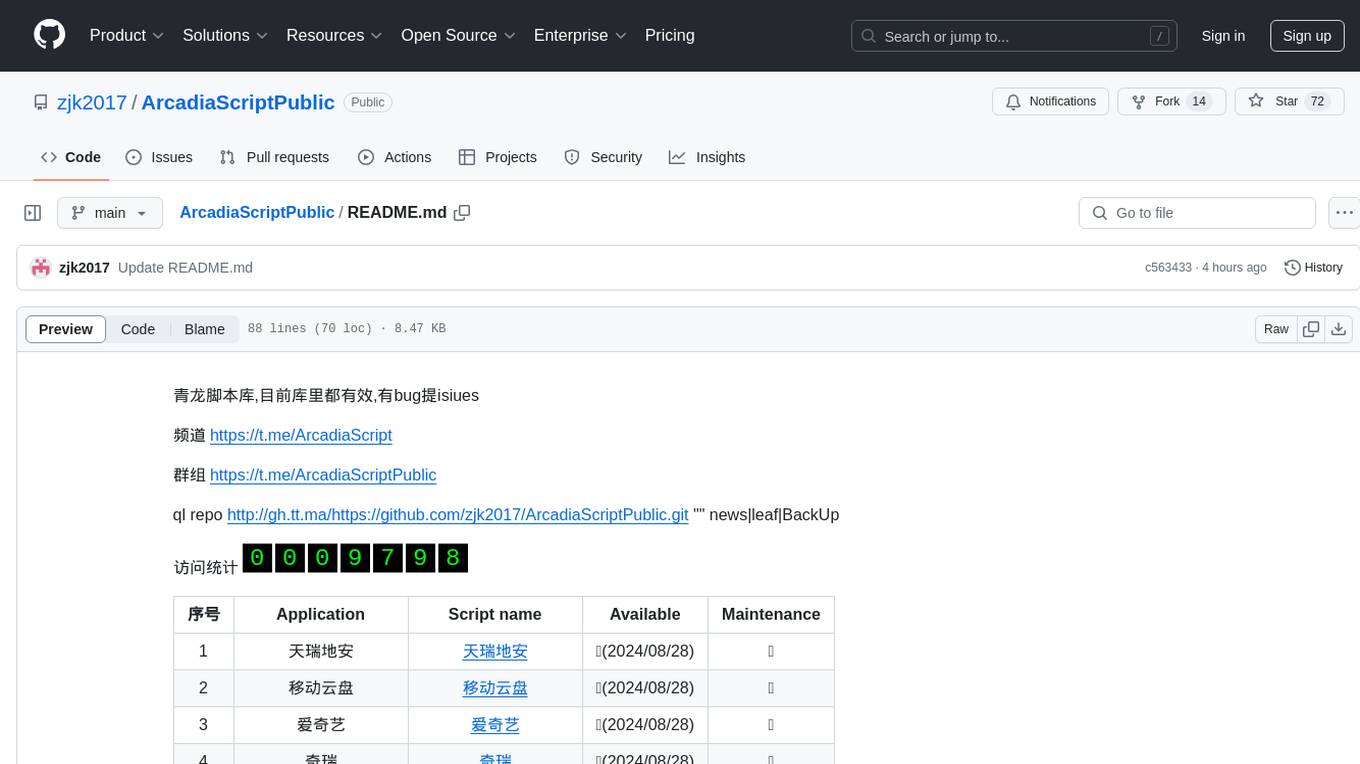The height and width of the screenshot is (764, 1360).
Task: Click the Public visibility badge
Action: click(368, 102)
